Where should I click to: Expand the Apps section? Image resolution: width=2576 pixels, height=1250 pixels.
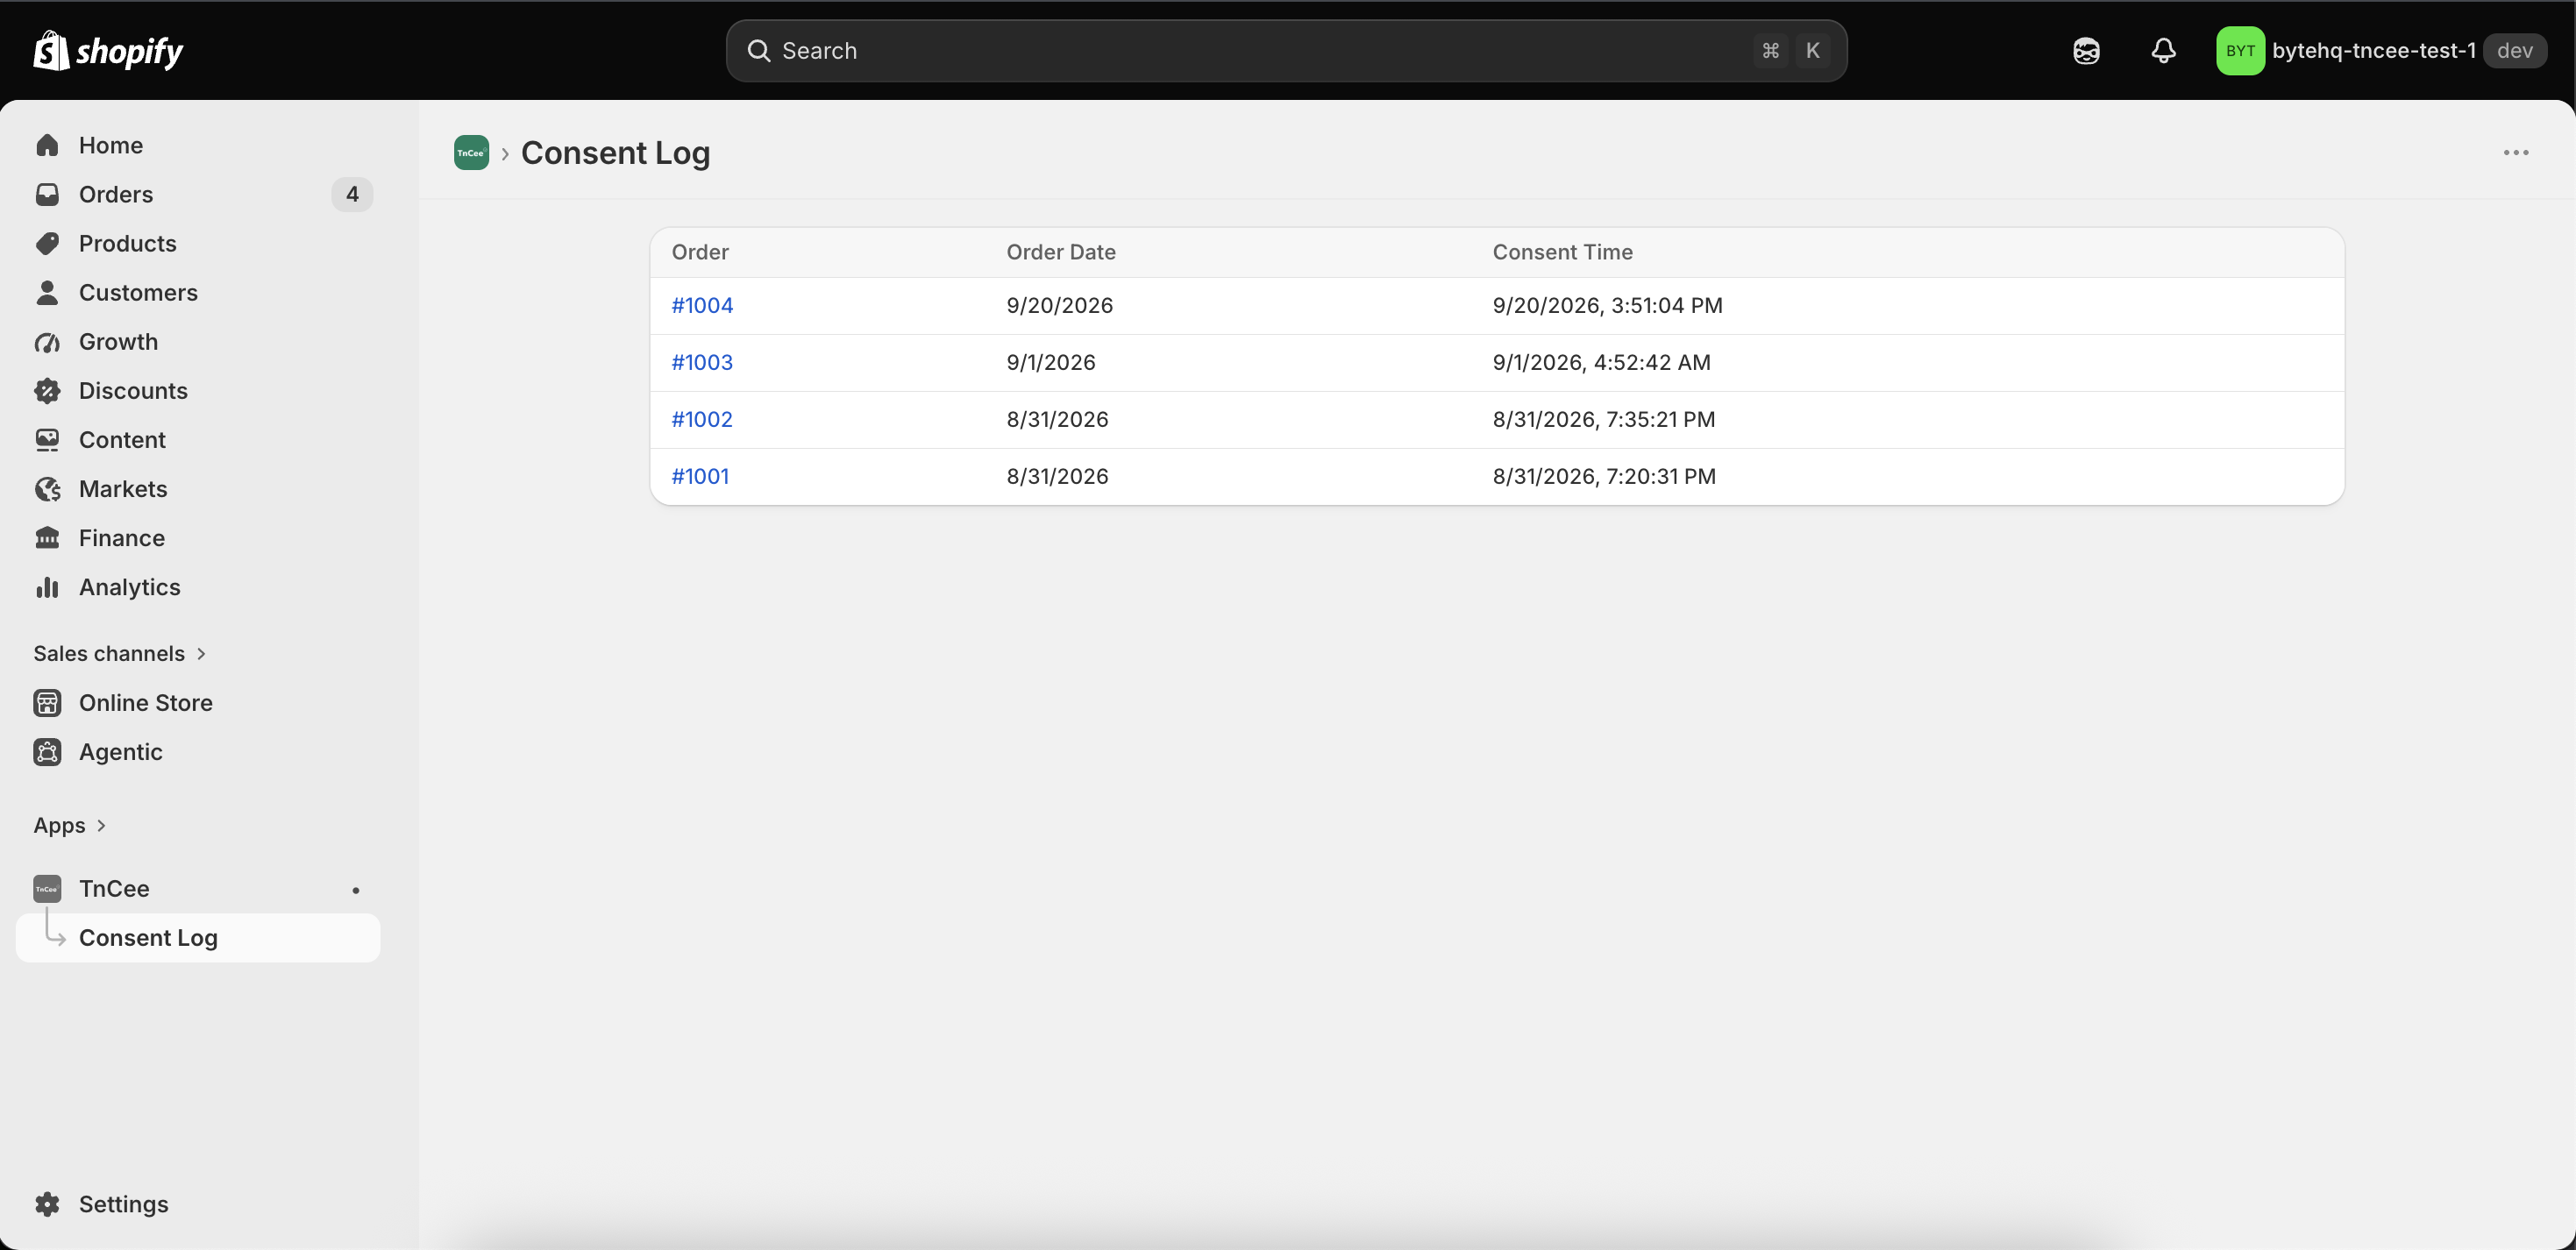[x=70, y=825]
